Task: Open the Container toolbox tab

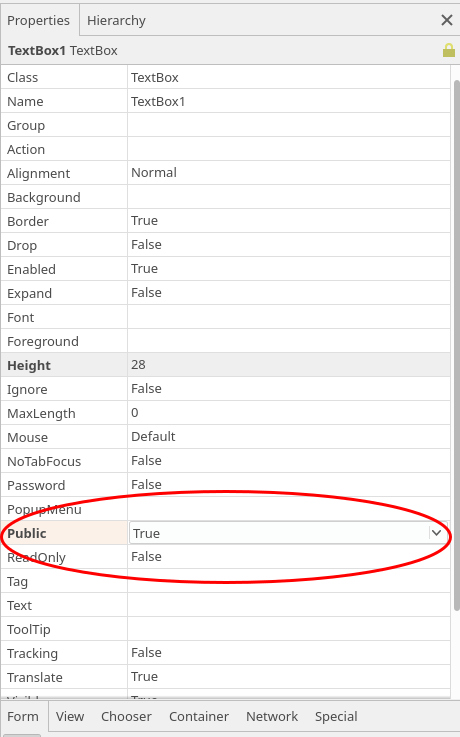Action: 199,716
